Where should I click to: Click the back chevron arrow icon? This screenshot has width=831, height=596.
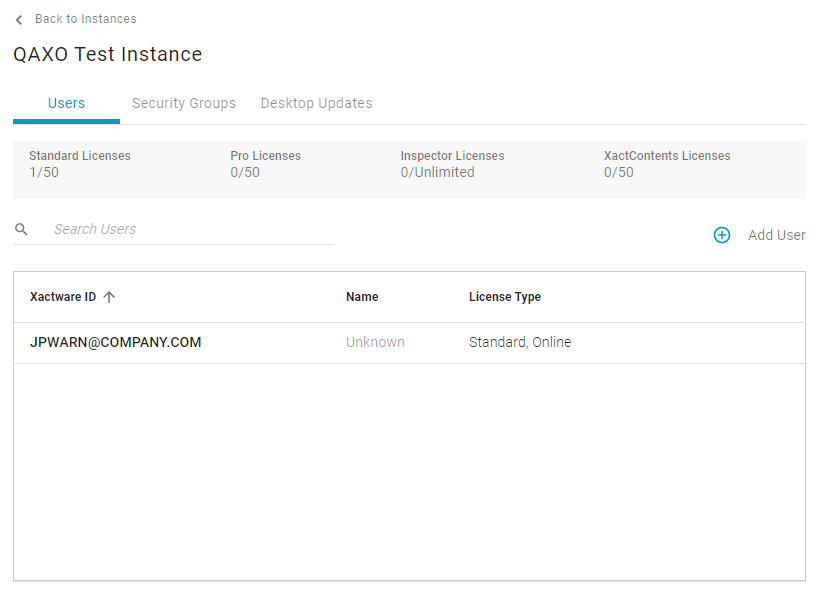click(x=19, y=20)
